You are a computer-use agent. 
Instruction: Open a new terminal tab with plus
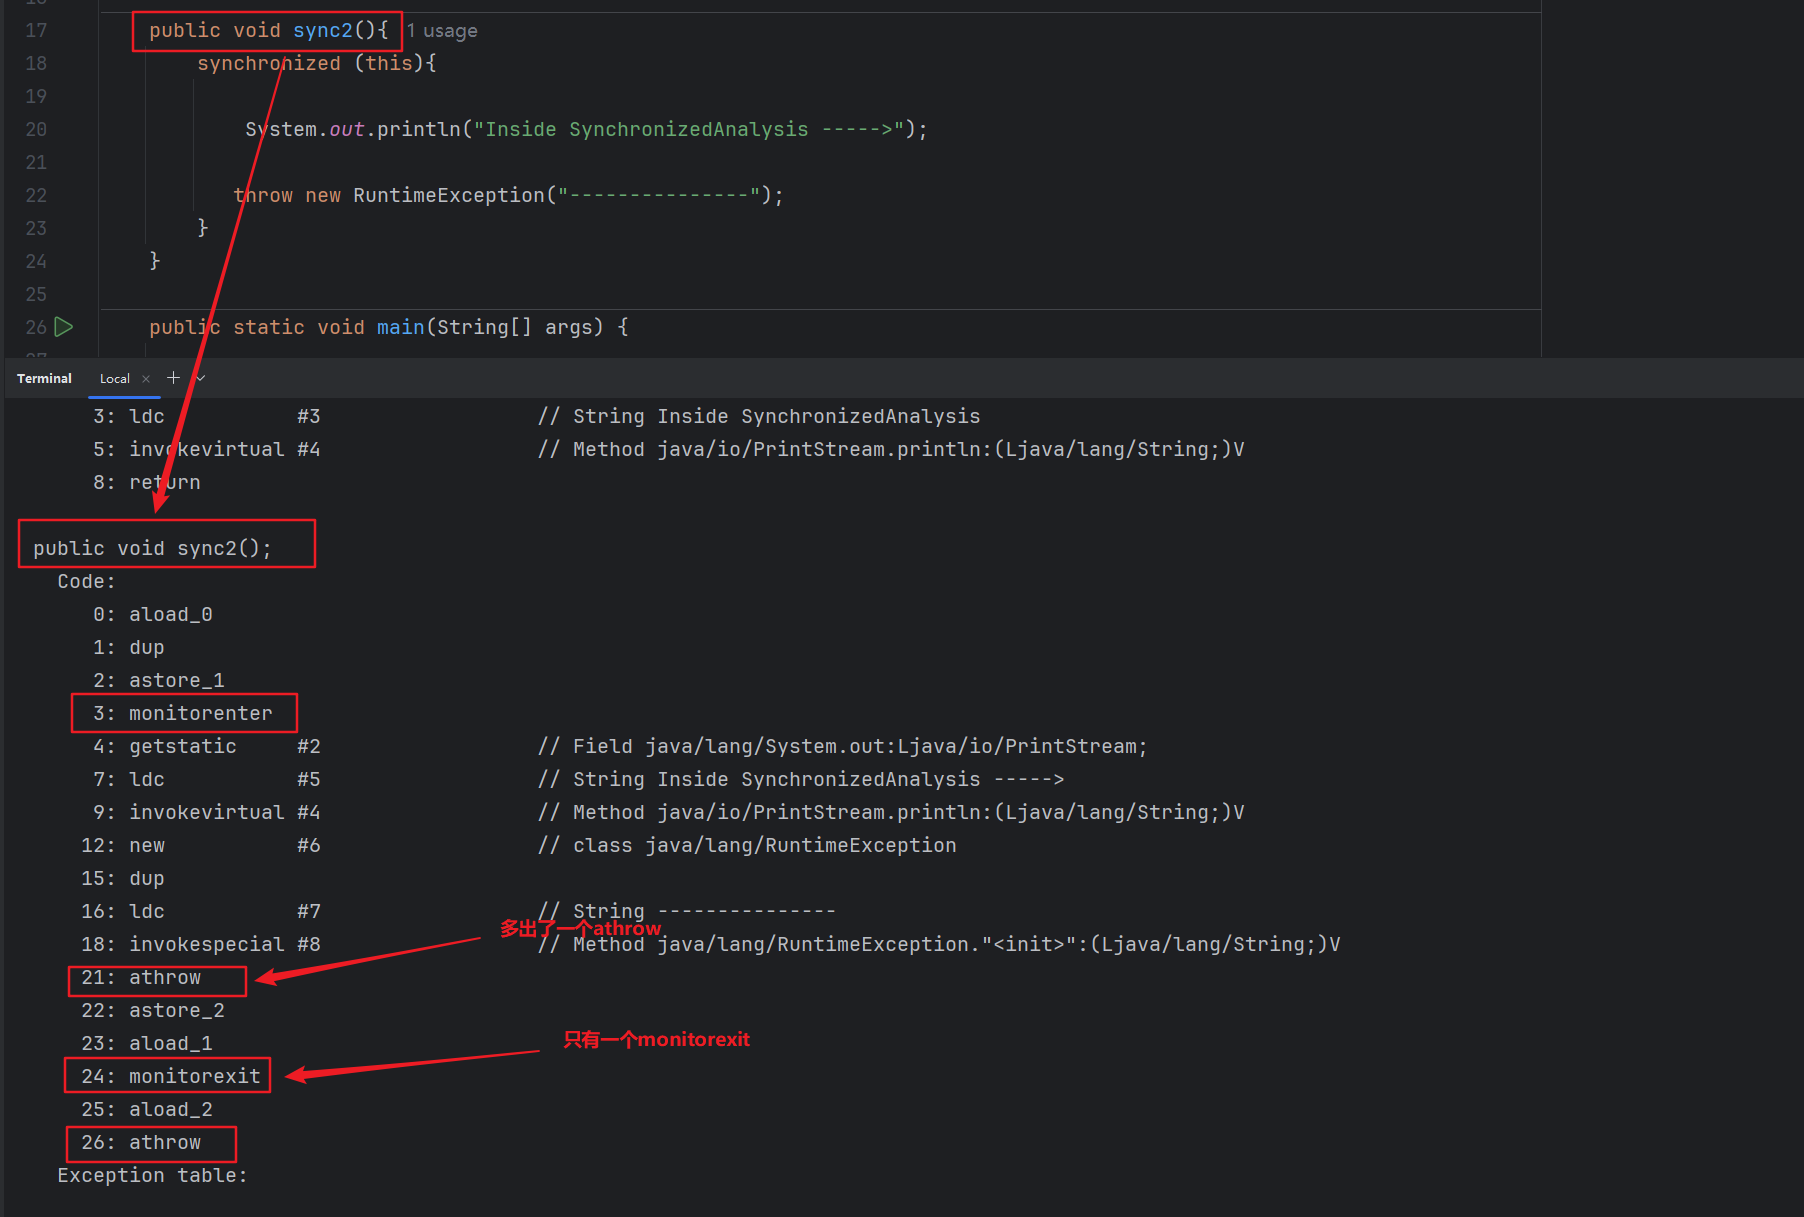click(x=173, y=378)
